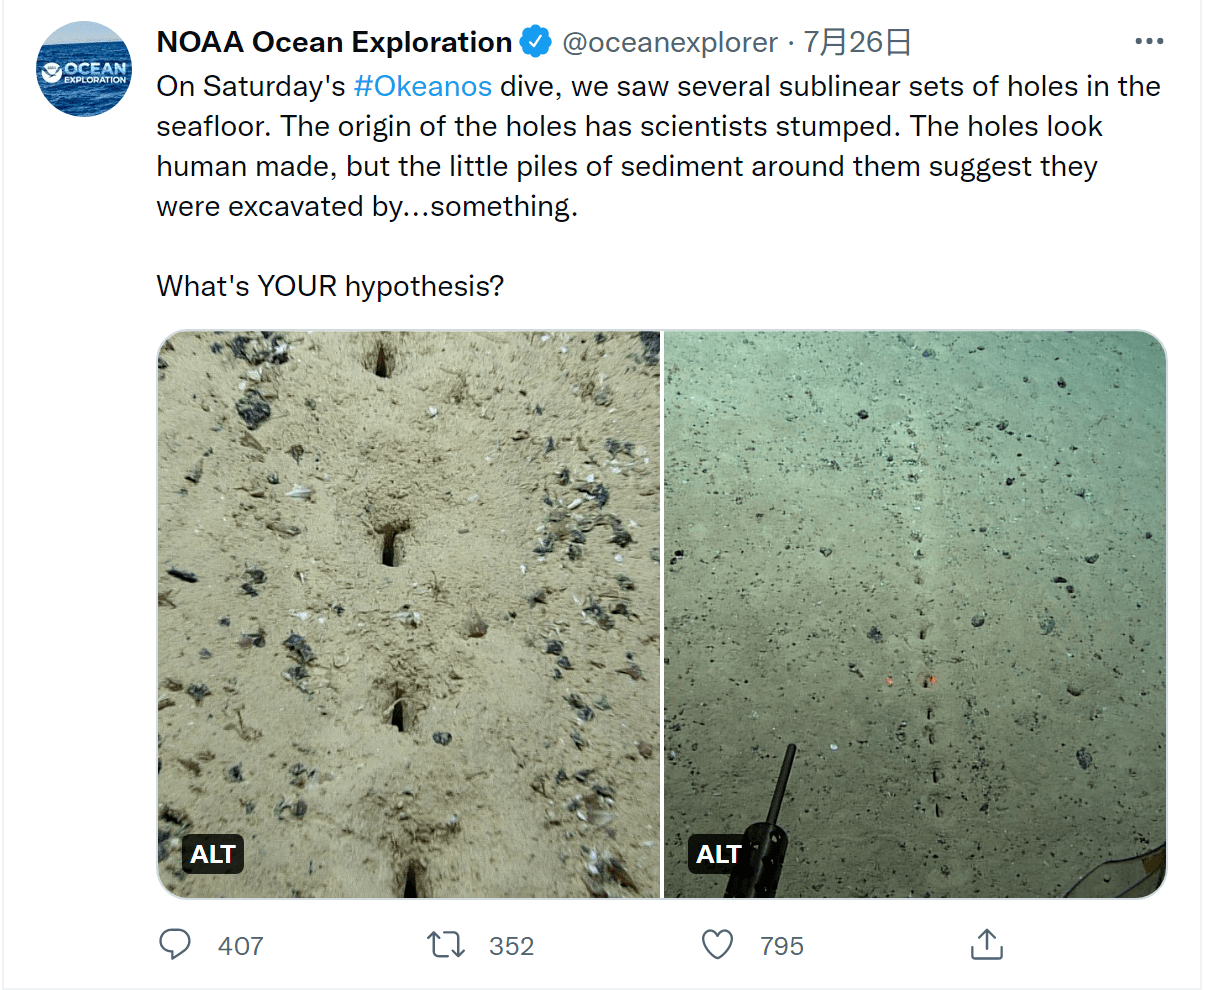Click the 352 retweets count
The width and height of the screenshot is (1231, 990).
coord(511,946)
